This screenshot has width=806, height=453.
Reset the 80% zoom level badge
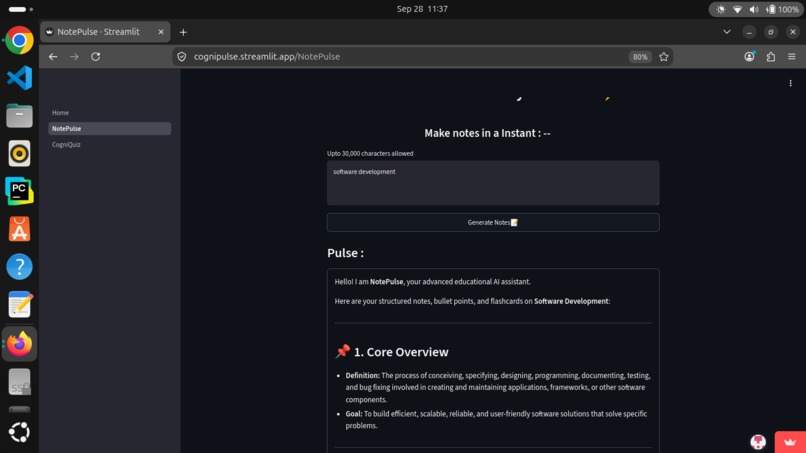(x=640, y=57)
